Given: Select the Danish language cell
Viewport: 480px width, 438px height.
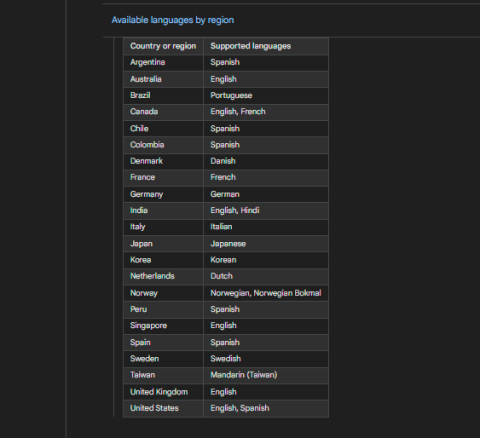Looking at the screenshot, I should pos(266,161).
